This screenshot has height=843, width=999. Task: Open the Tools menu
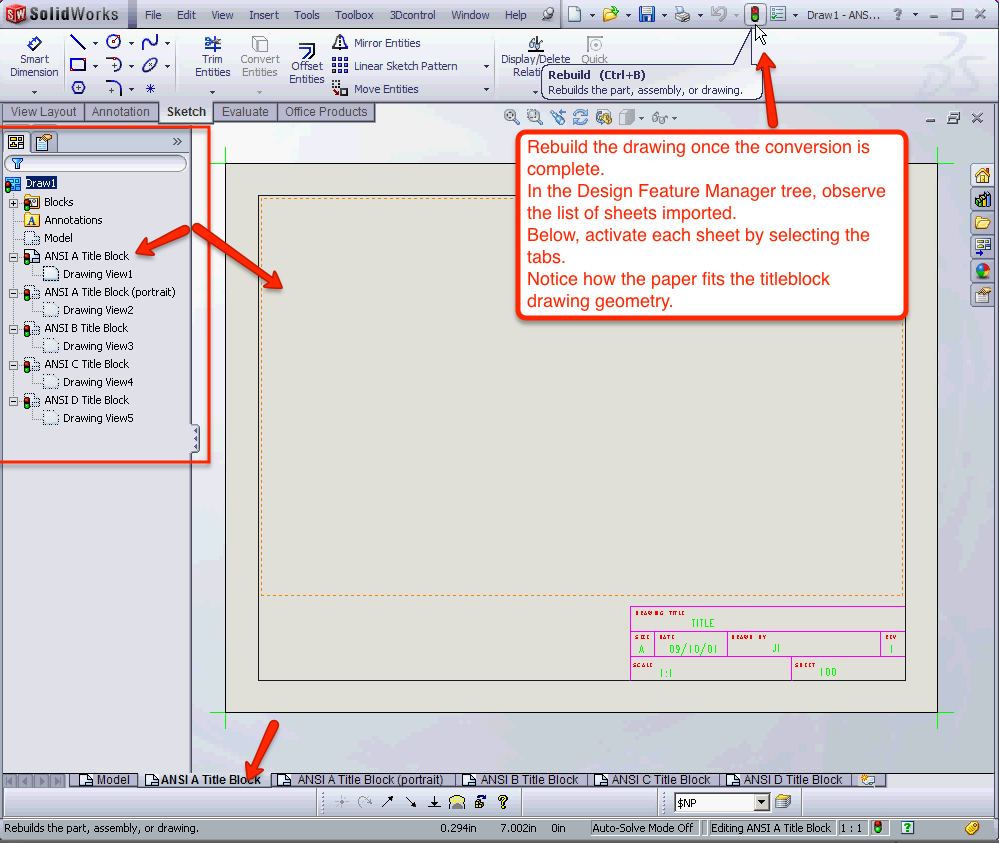pos(306,15)
